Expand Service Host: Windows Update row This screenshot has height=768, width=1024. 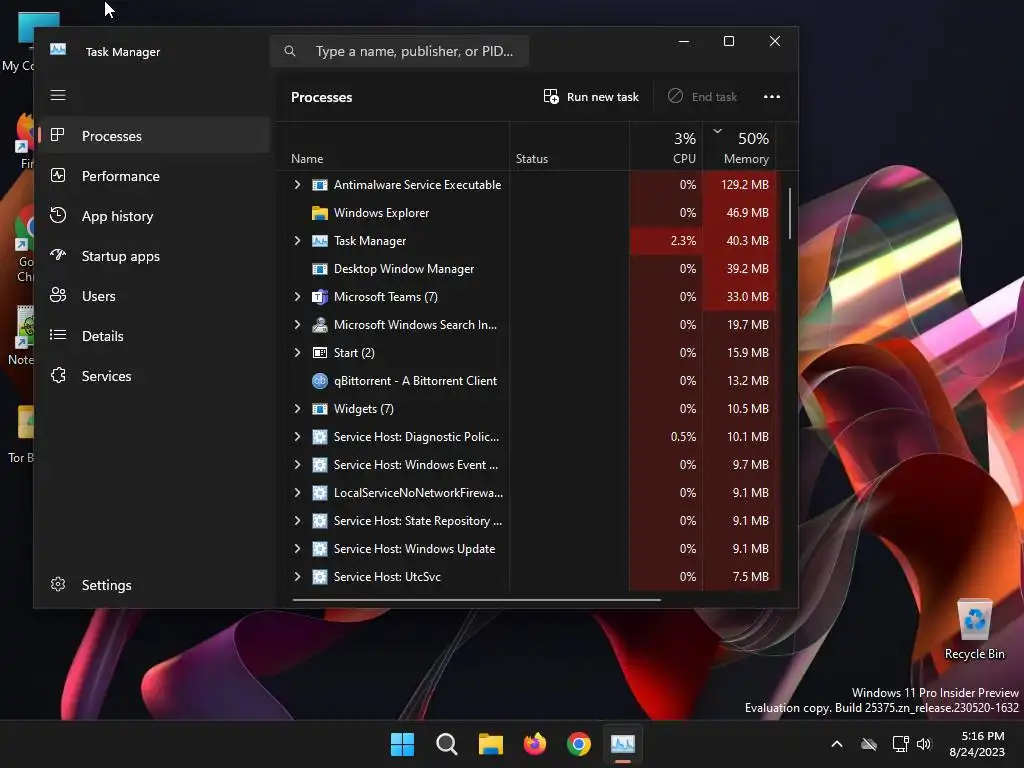coord(297,549)
